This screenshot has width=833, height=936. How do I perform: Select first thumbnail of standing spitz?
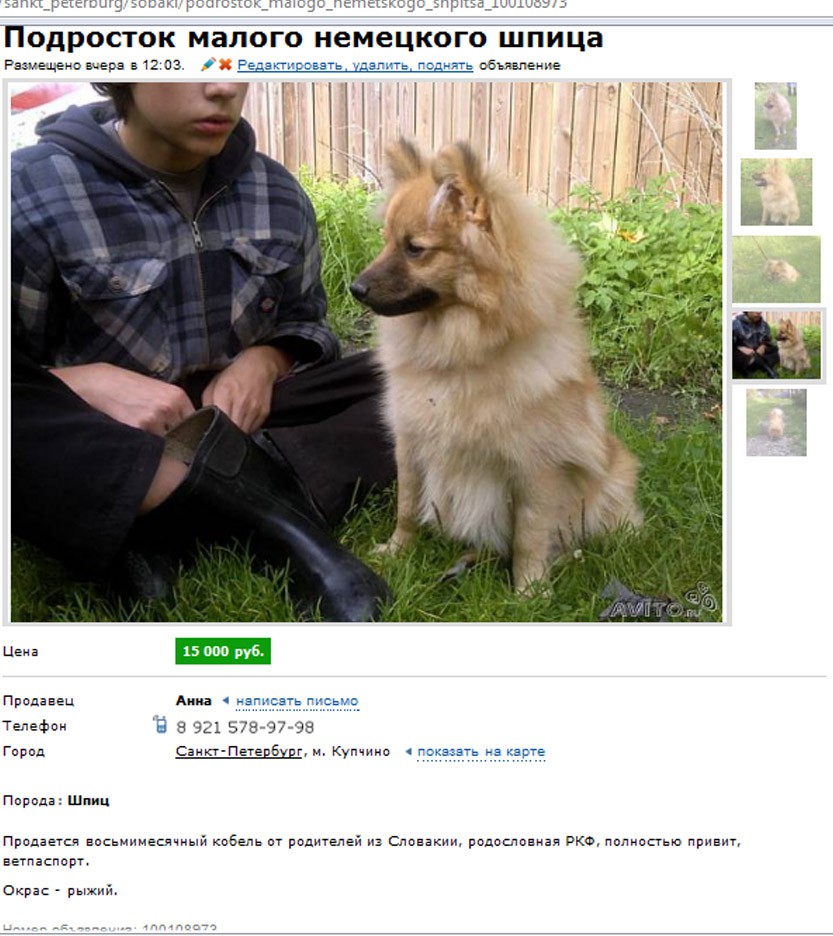point(775,116)
